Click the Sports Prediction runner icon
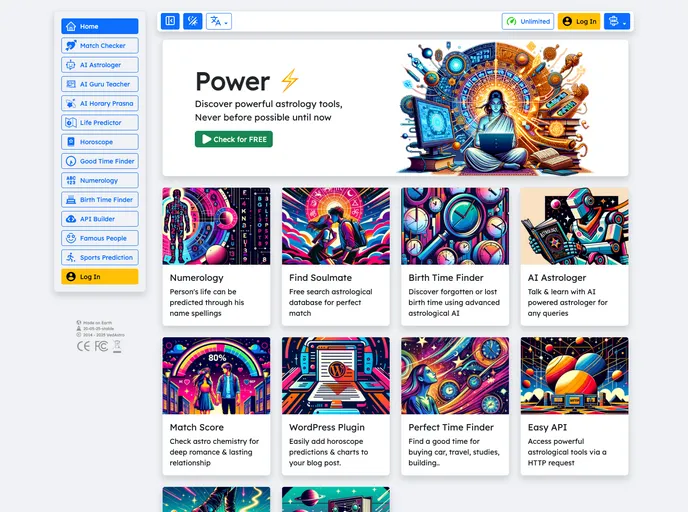This screenshot has height=512, width=688. (x=71, y=257)
